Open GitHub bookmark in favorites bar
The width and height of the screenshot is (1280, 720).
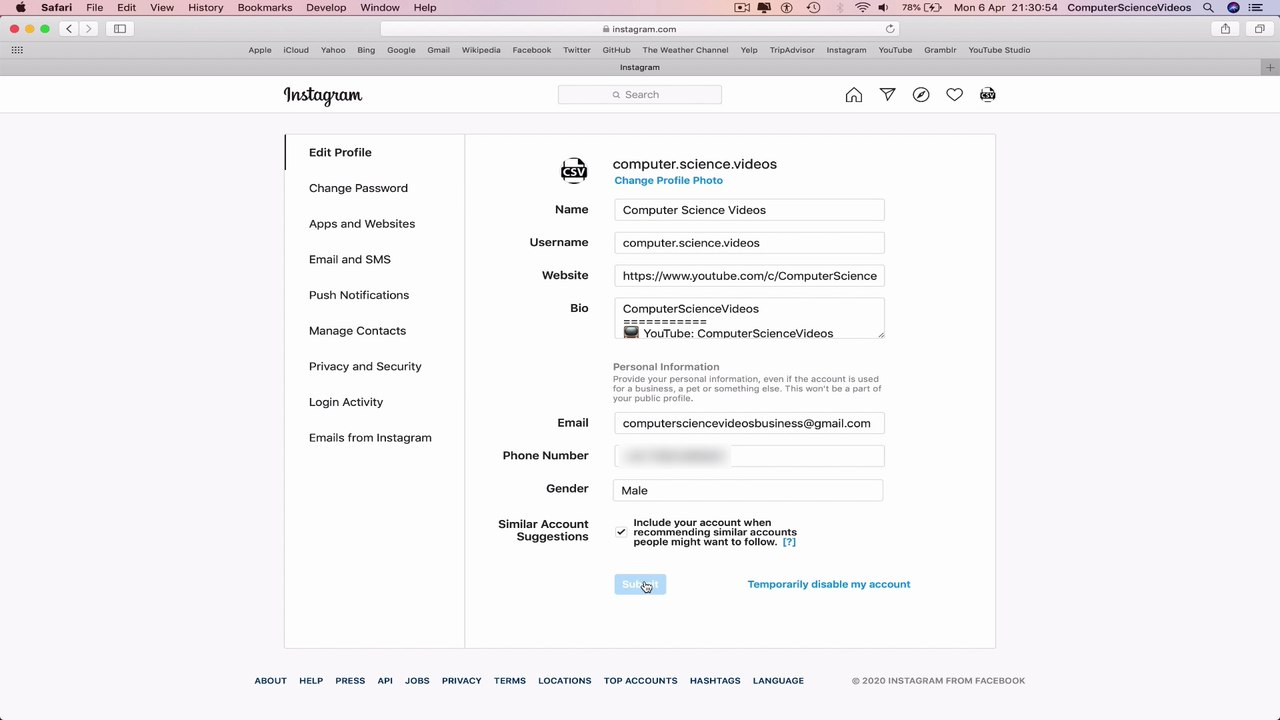click(x=616, y=50)
